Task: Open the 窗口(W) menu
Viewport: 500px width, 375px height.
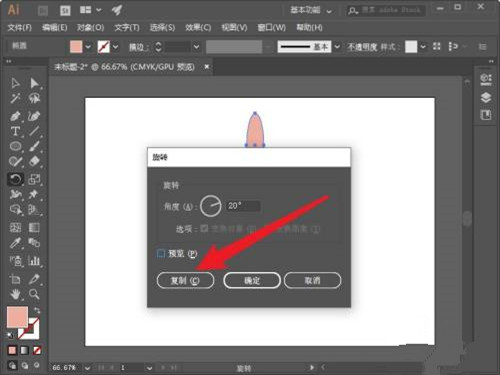Action: (272, 27)
